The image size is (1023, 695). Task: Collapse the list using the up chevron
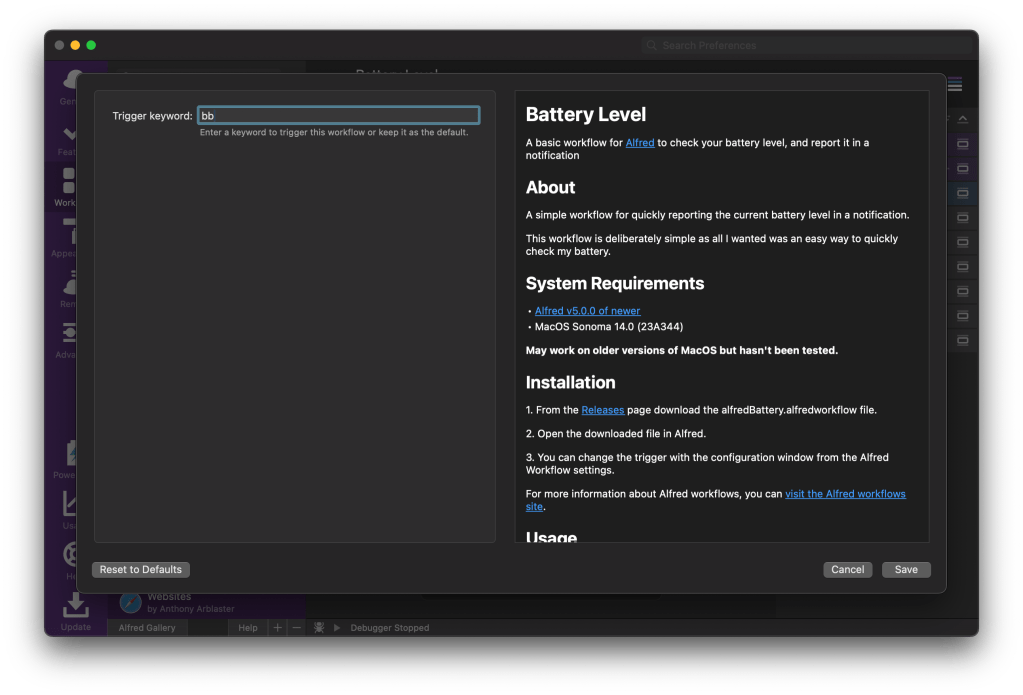point(963,119)
